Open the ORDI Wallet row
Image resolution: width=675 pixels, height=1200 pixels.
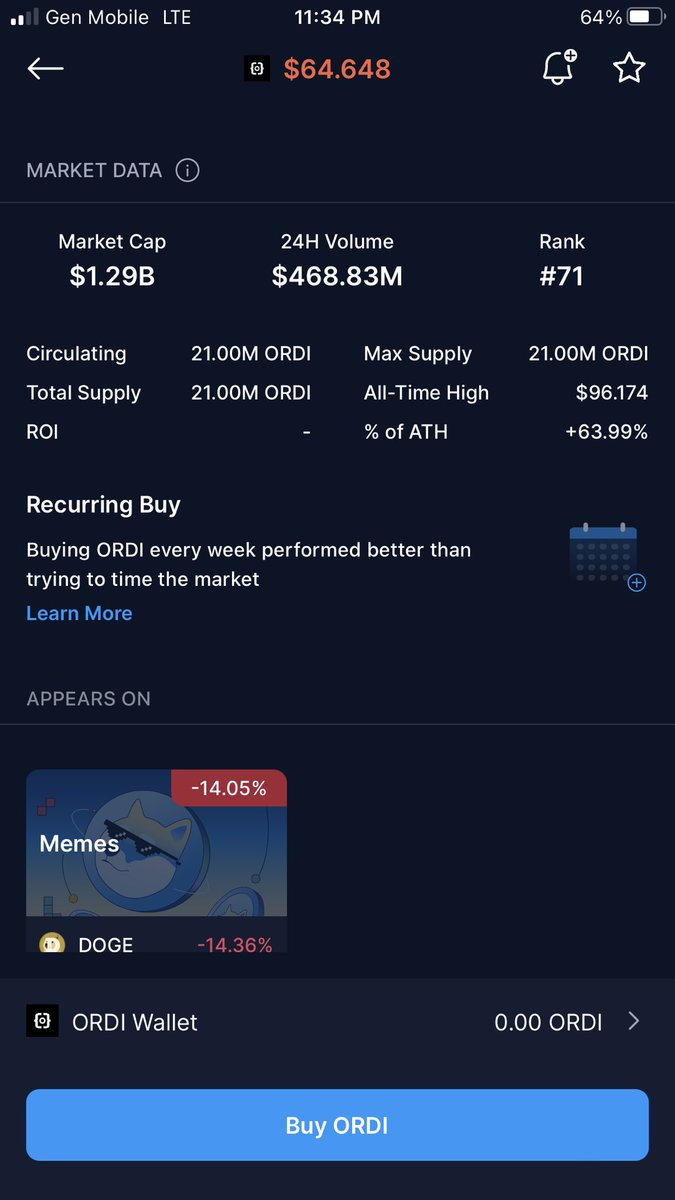[337, 1022]
